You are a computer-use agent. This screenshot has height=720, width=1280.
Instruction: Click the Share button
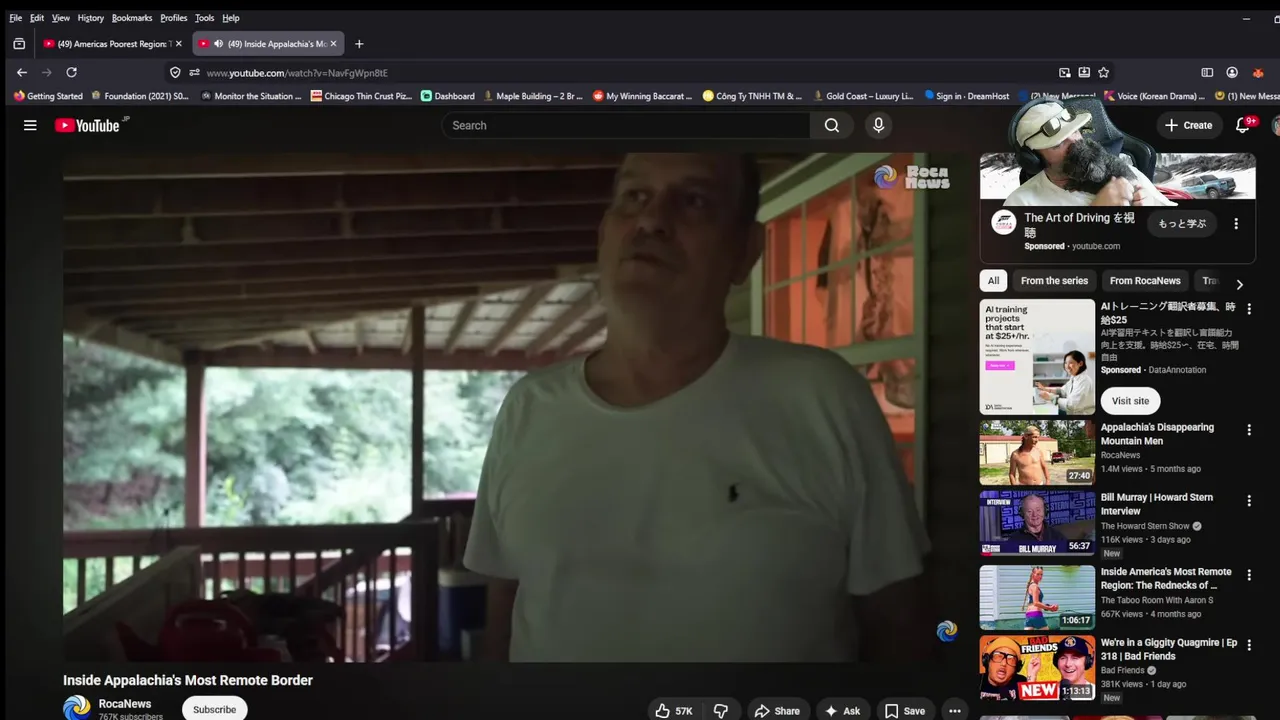(777, 711)
